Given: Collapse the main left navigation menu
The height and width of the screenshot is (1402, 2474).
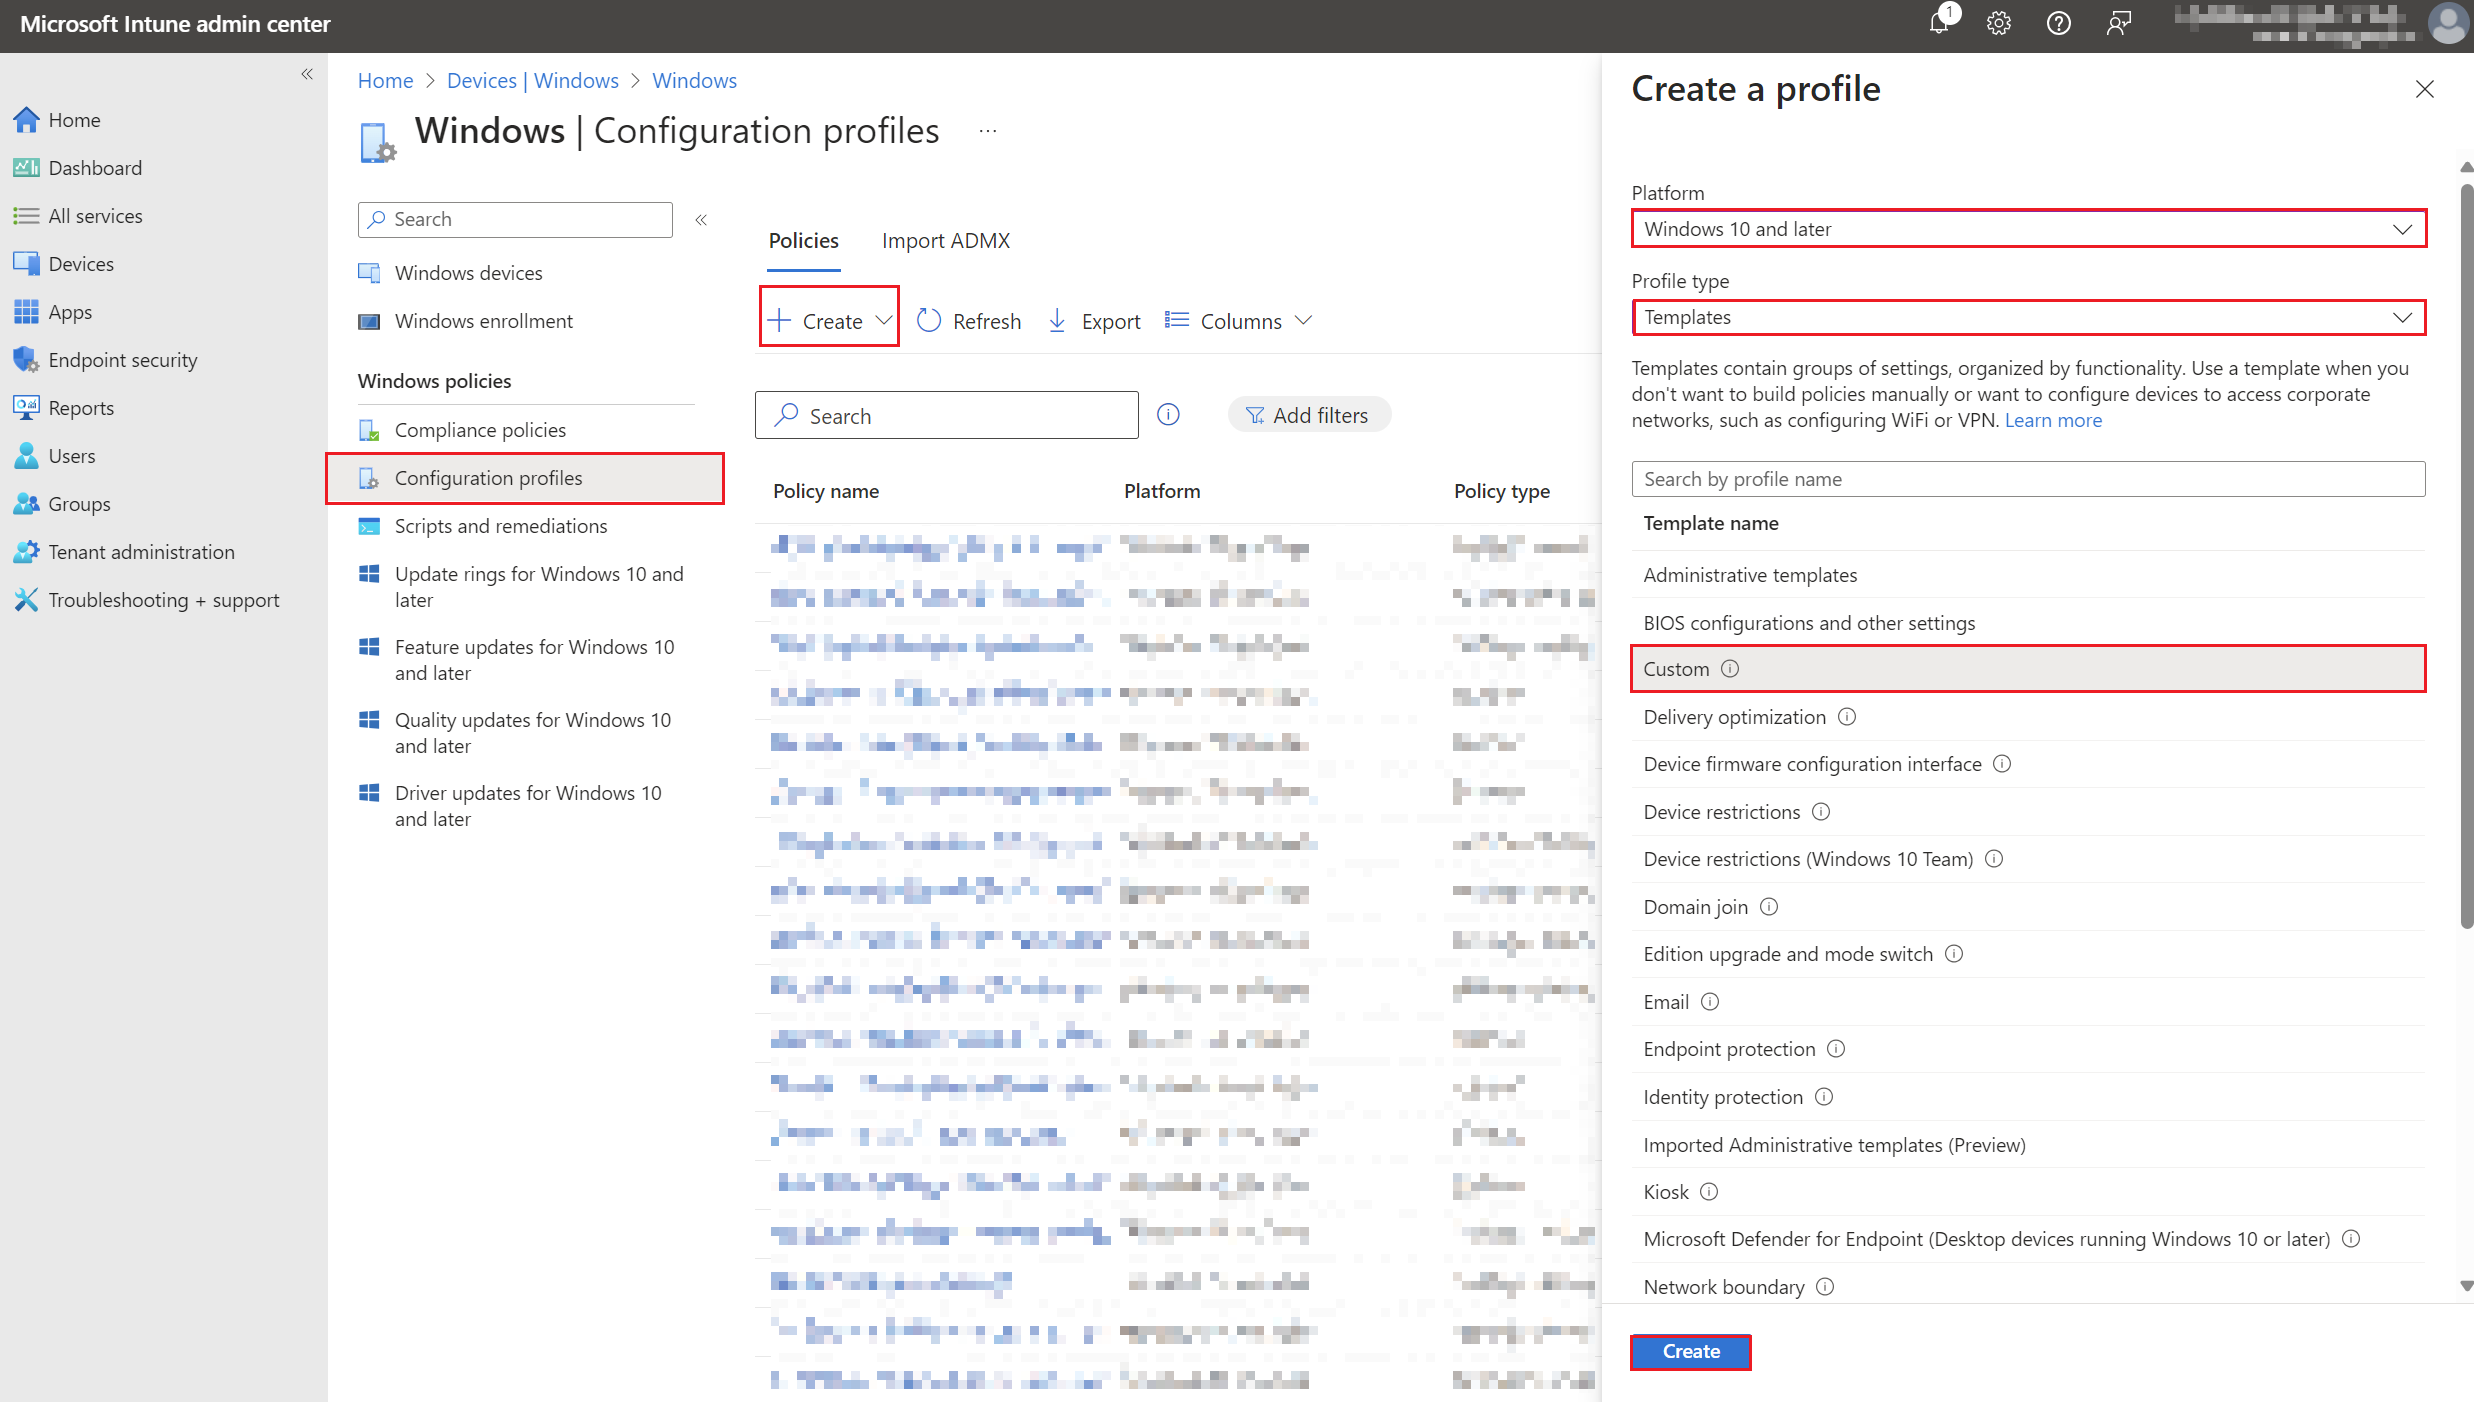Looking at the screenshot, I should 307,74.
